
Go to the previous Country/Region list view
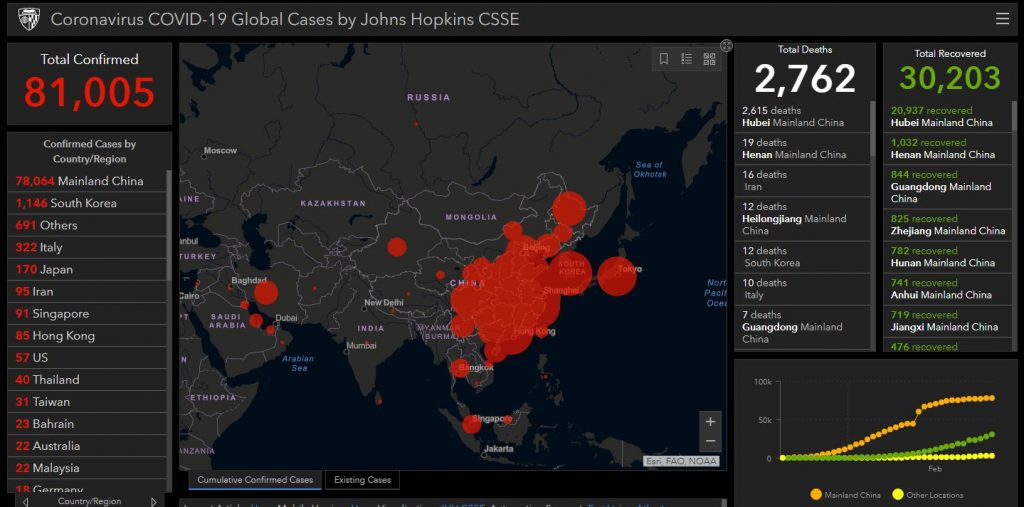click(25, 501)
